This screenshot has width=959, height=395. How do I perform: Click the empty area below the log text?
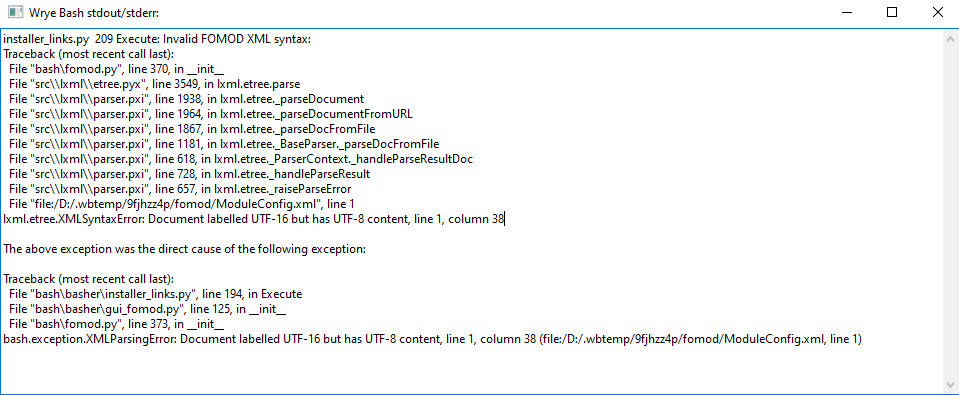(471, 370)
